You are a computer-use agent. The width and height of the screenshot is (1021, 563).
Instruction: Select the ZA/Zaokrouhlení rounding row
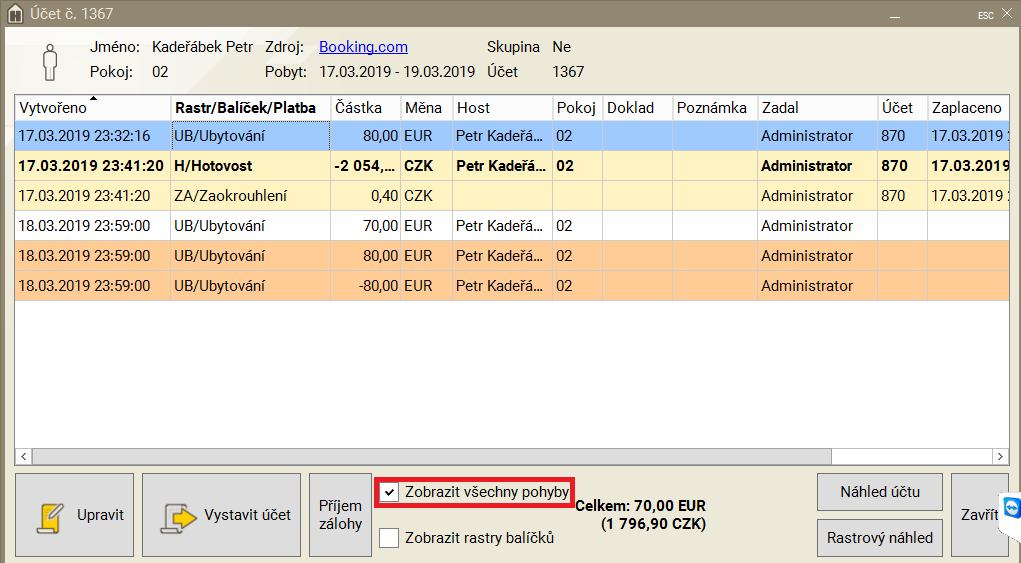[x=250, y=196]
